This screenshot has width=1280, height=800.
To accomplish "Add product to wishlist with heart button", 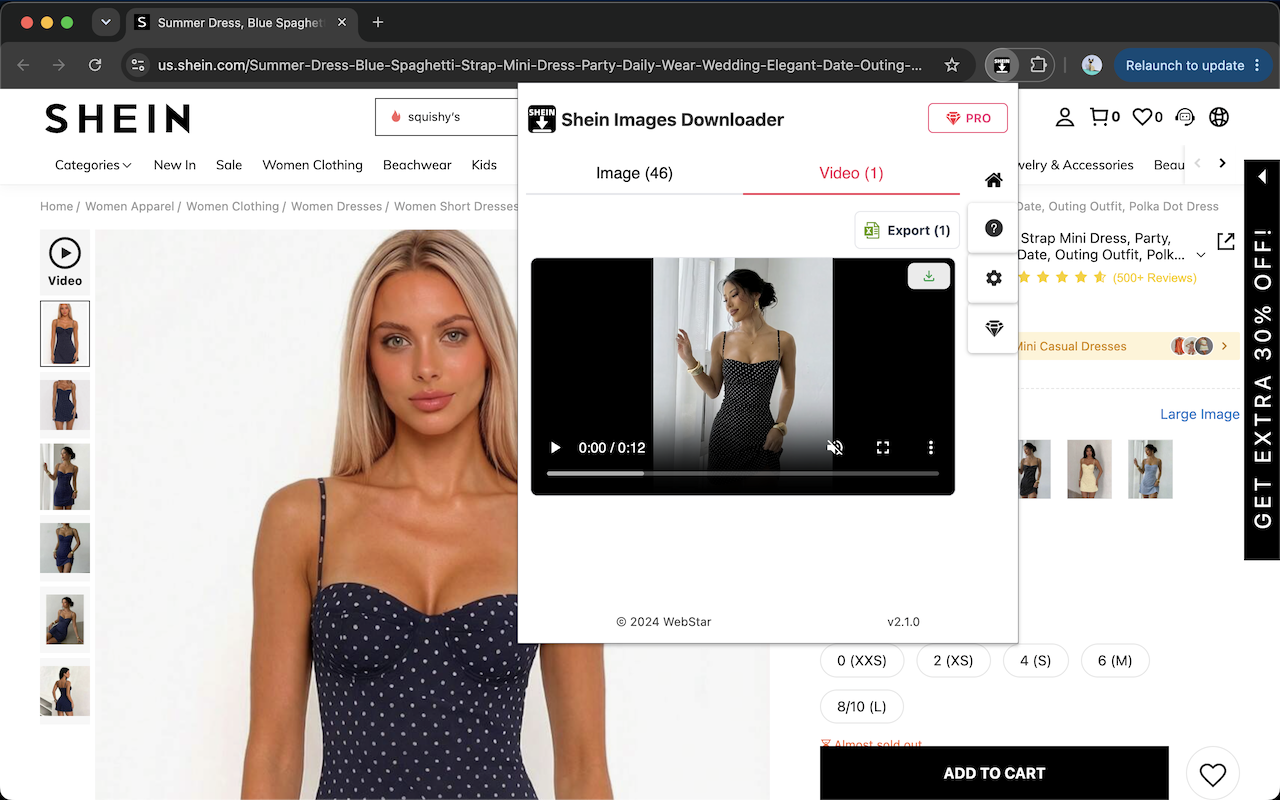I will [1213, 774].
